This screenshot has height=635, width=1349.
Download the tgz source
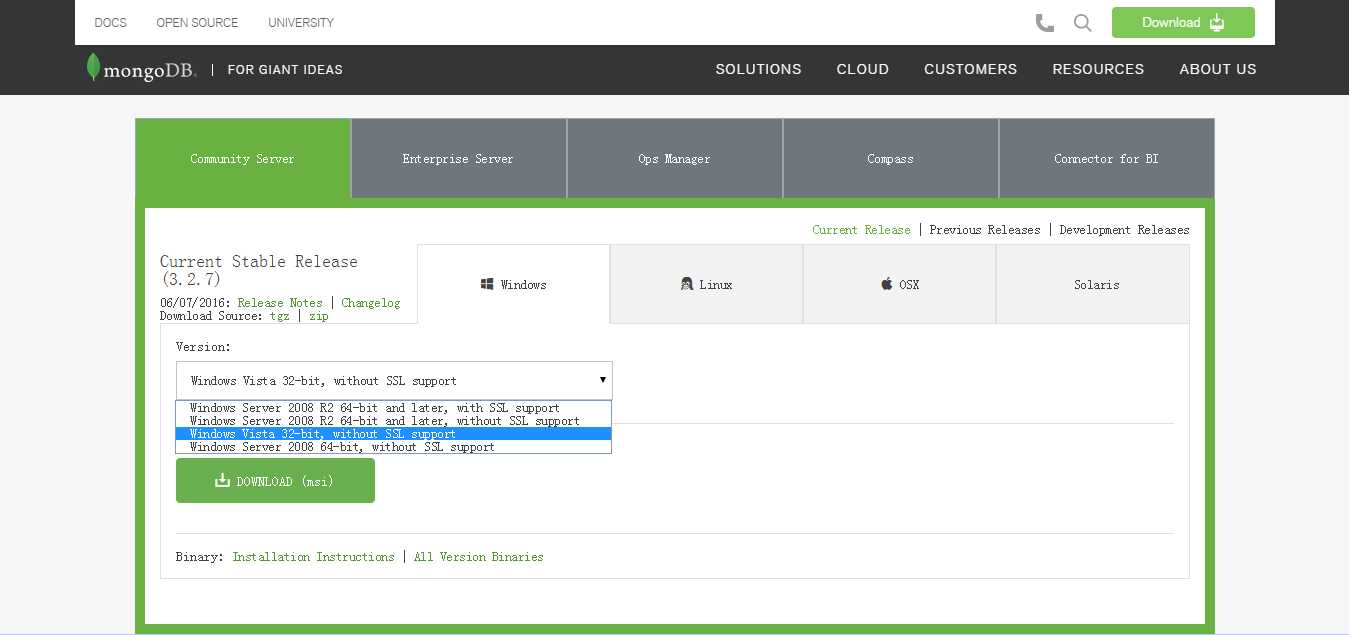[x=279, y=316]
